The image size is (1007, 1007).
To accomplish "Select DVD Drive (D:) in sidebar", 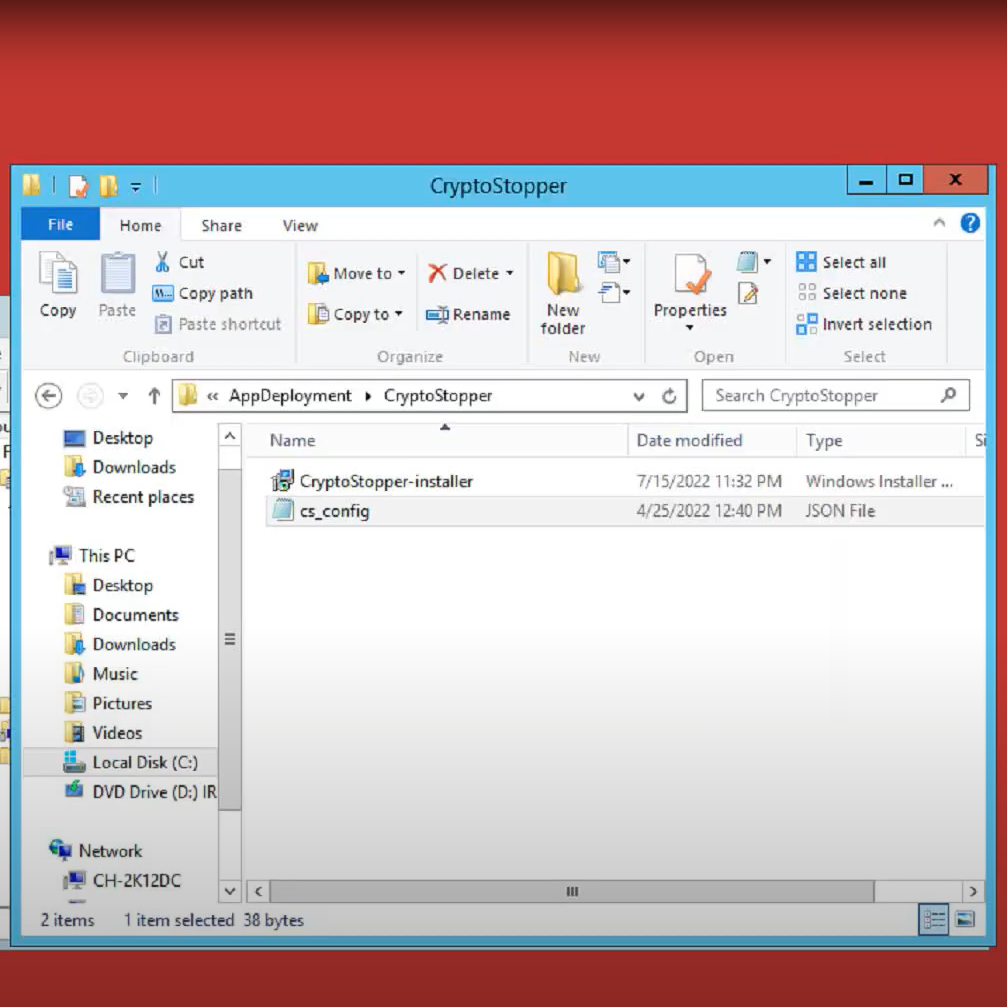I will [x=140, y=792].
